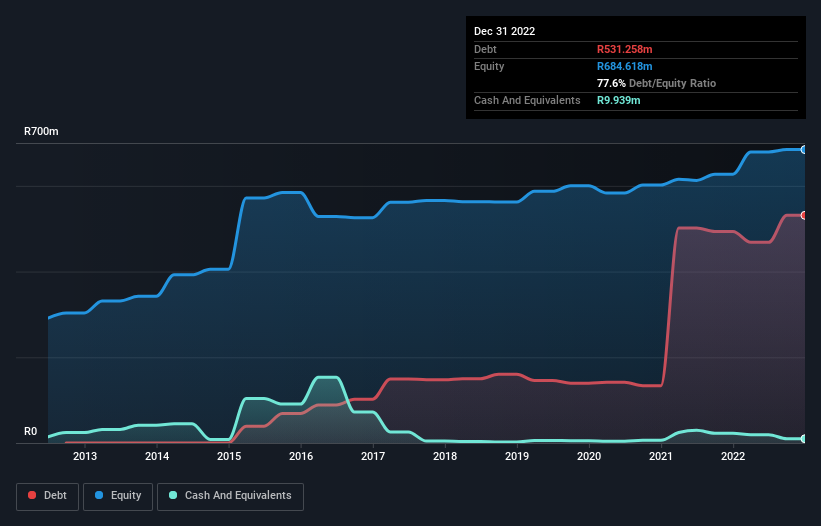The width and height of the screenshot is (821, 526).
Task: Select the 2015 x-axis label
Action: [229, 456]
